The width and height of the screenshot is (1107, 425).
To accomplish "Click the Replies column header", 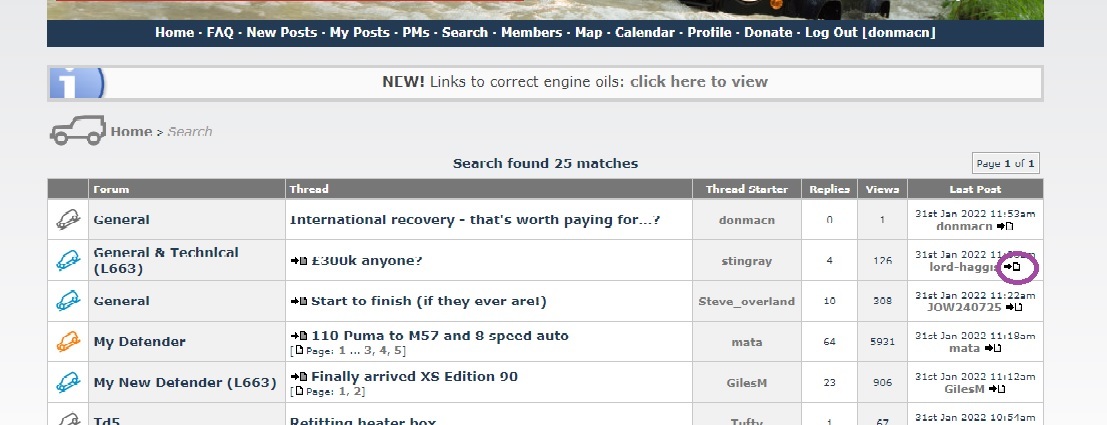I will point(830,189).
